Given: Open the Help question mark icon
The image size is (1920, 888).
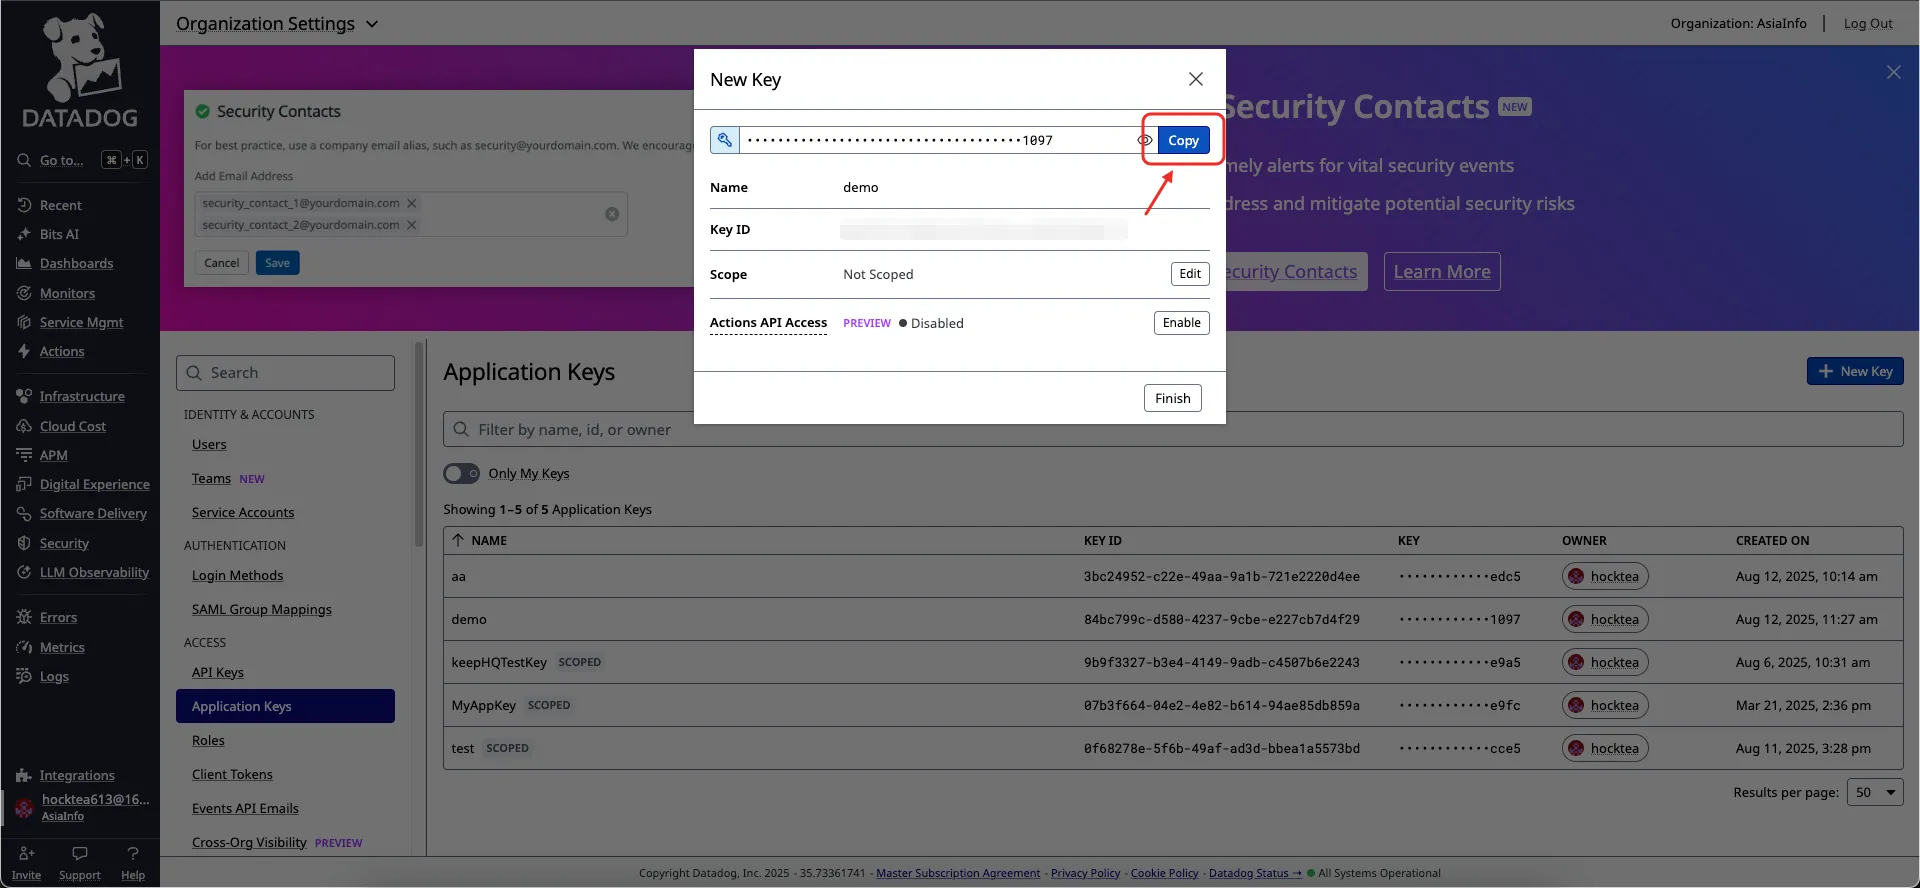Looking at the screenshot, I should tap(133, 854).
